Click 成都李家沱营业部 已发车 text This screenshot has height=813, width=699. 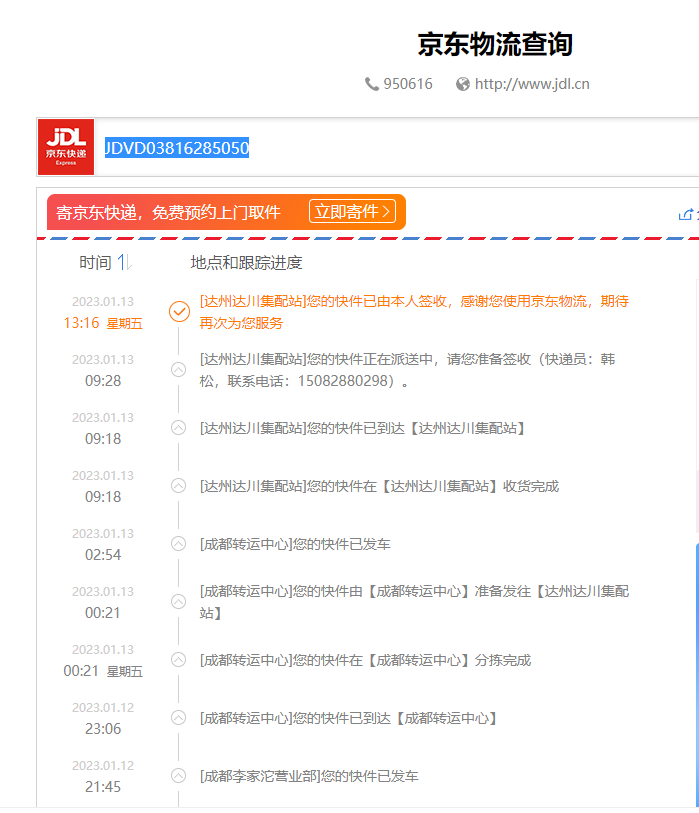coord(309,777)
